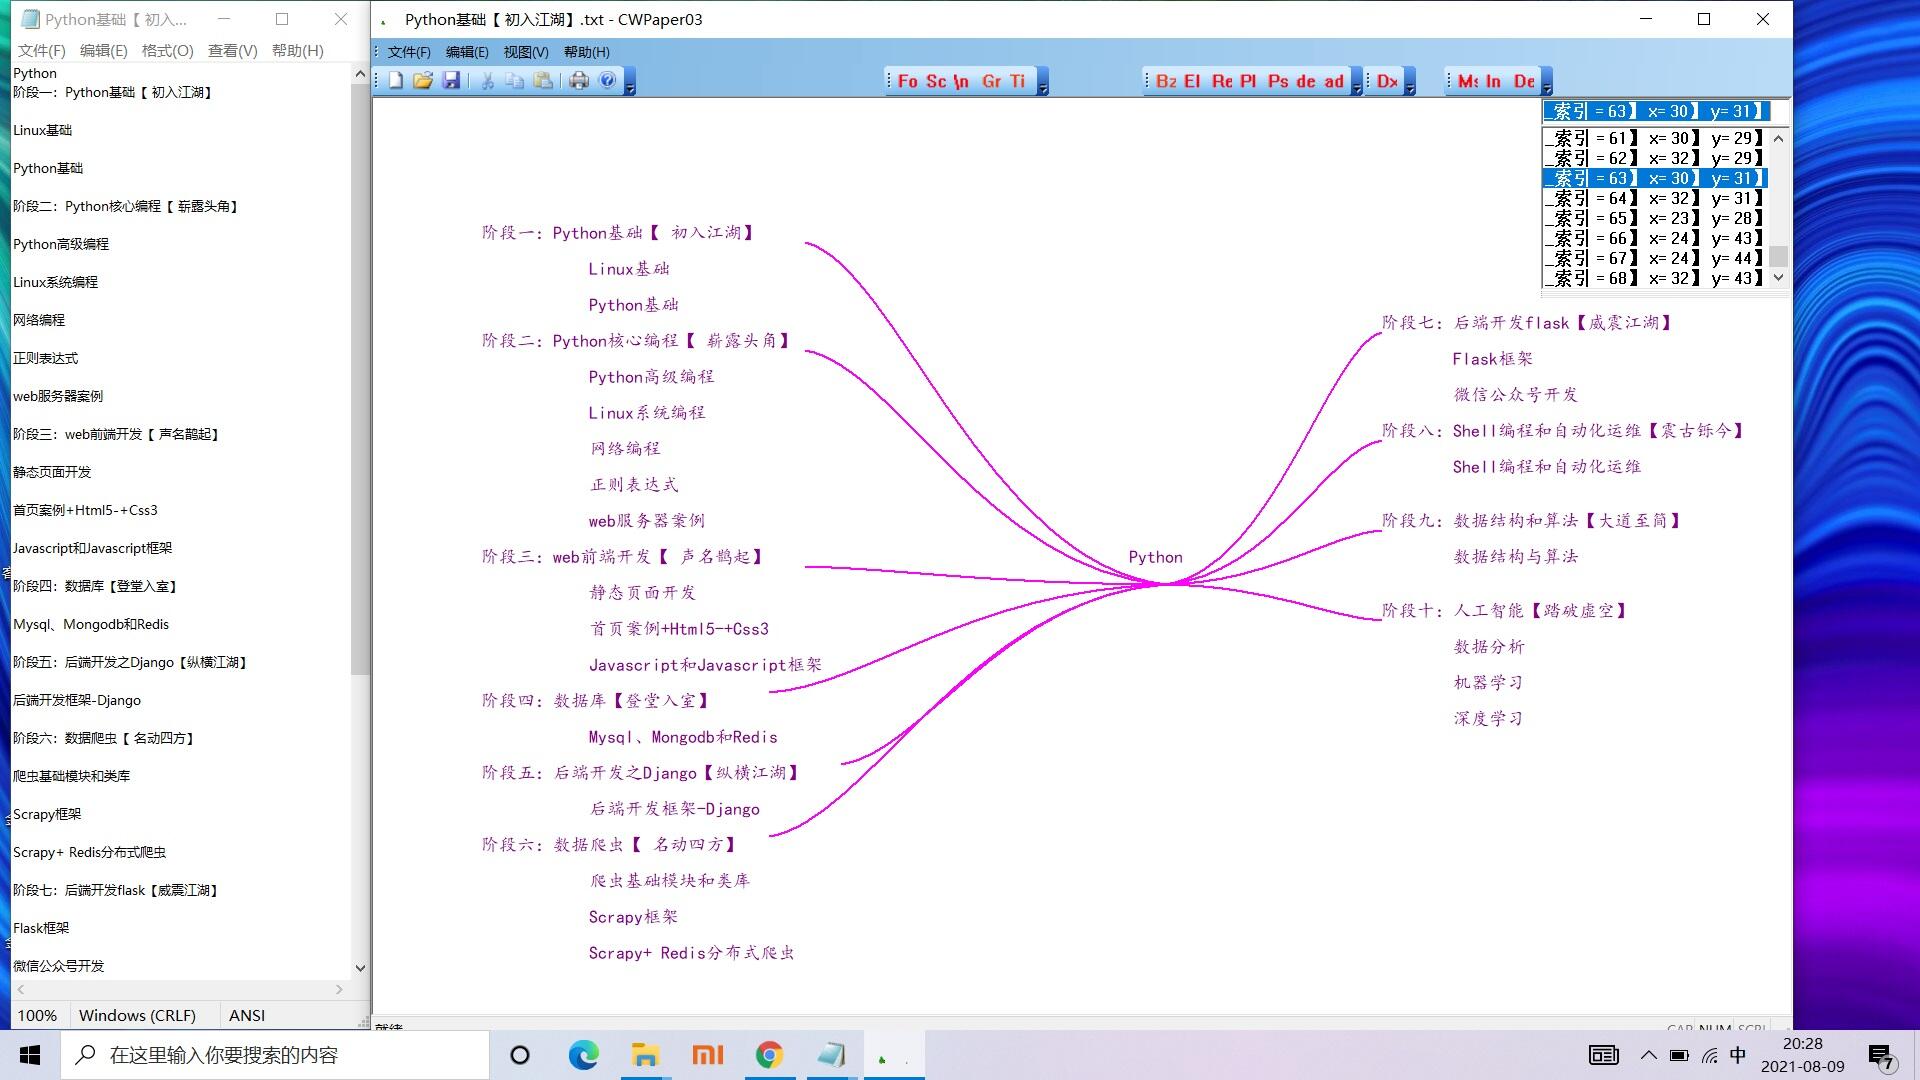Click the scissors Cut icon
Screen dimensions: 1920x1080
click(487, 81)
